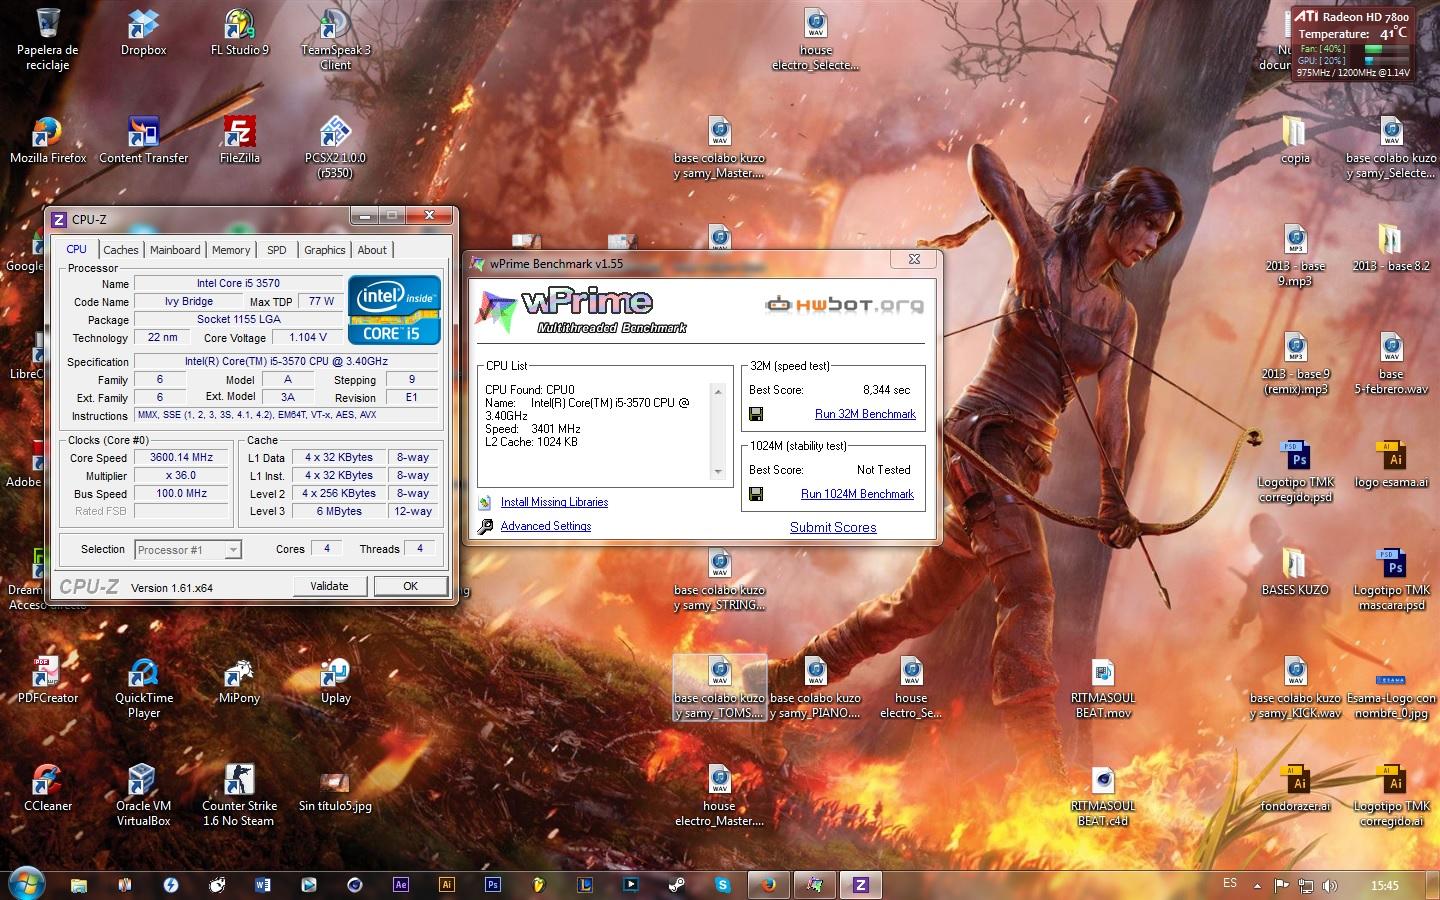1440x900 pixels.
Task: Select the RITMASOUL BEAT.c4d file
Action: coord(1103,795)
